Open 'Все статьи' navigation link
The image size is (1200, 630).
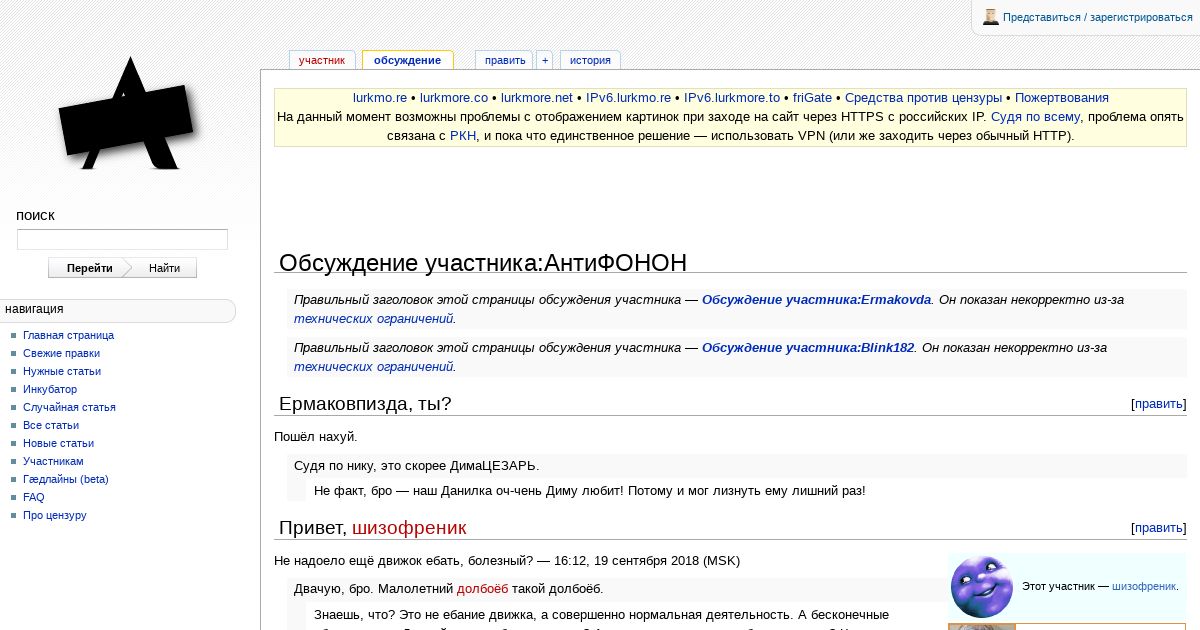pyautogui.click(x=51, y=425)
